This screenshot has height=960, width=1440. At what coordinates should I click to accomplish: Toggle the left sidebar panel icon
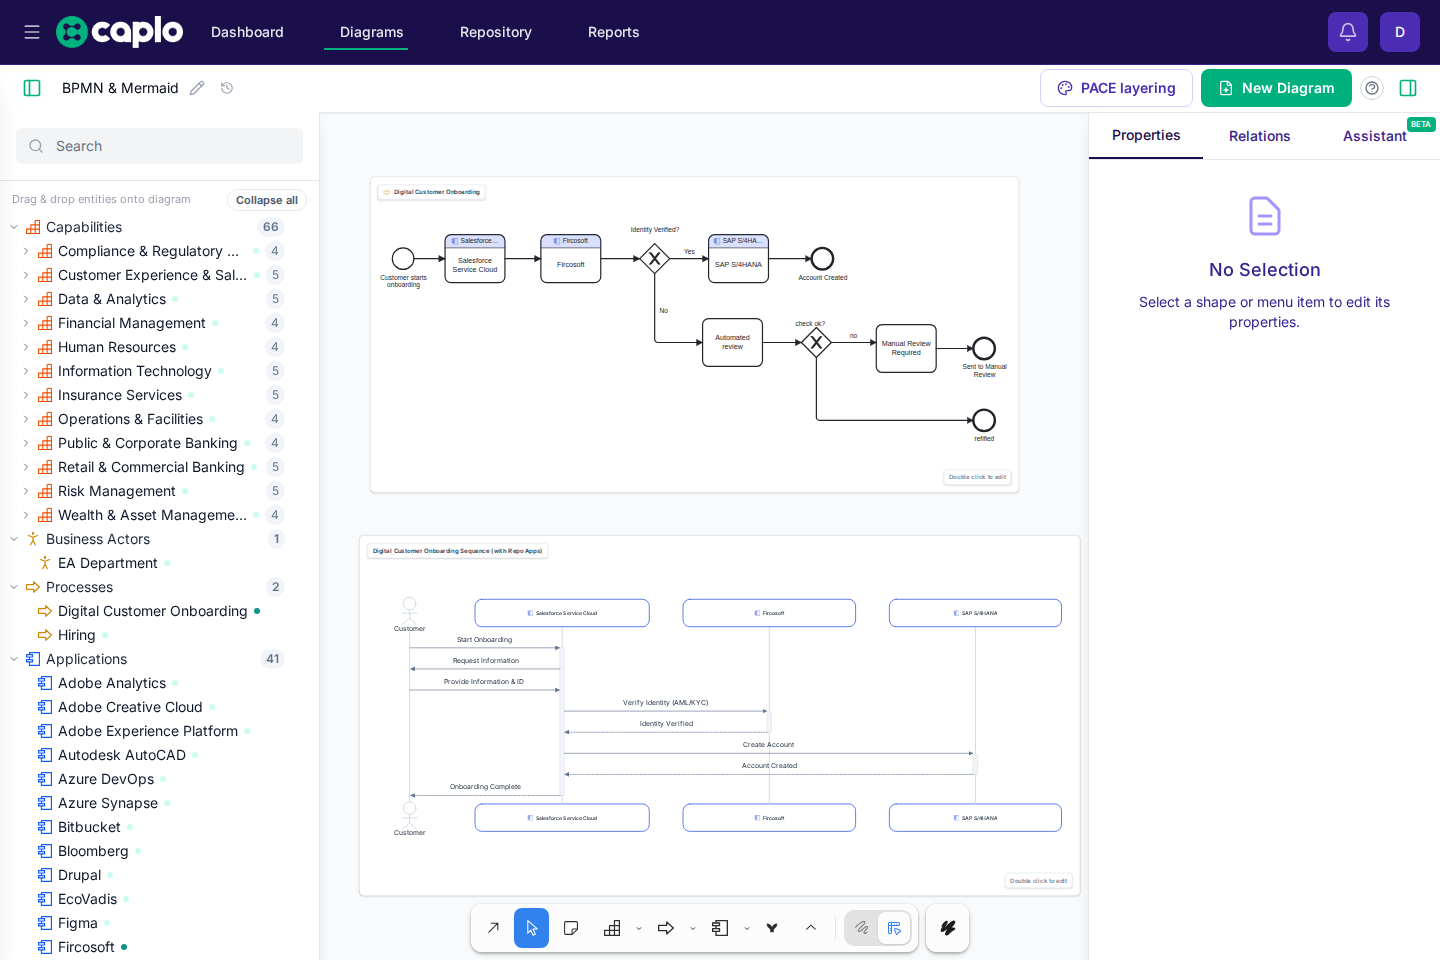coord(32,88)
